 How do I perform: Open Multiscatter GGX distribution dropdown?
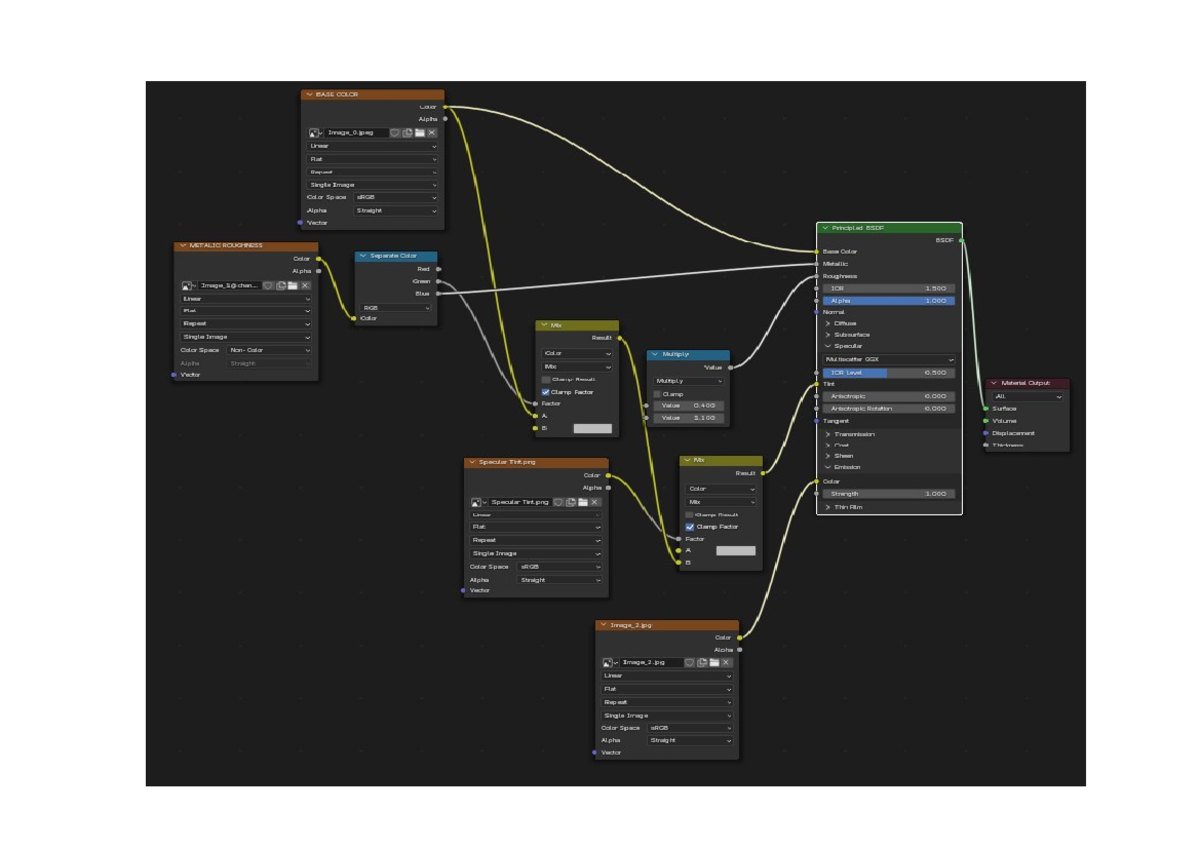pyautogui.click(x=889, y=359)
